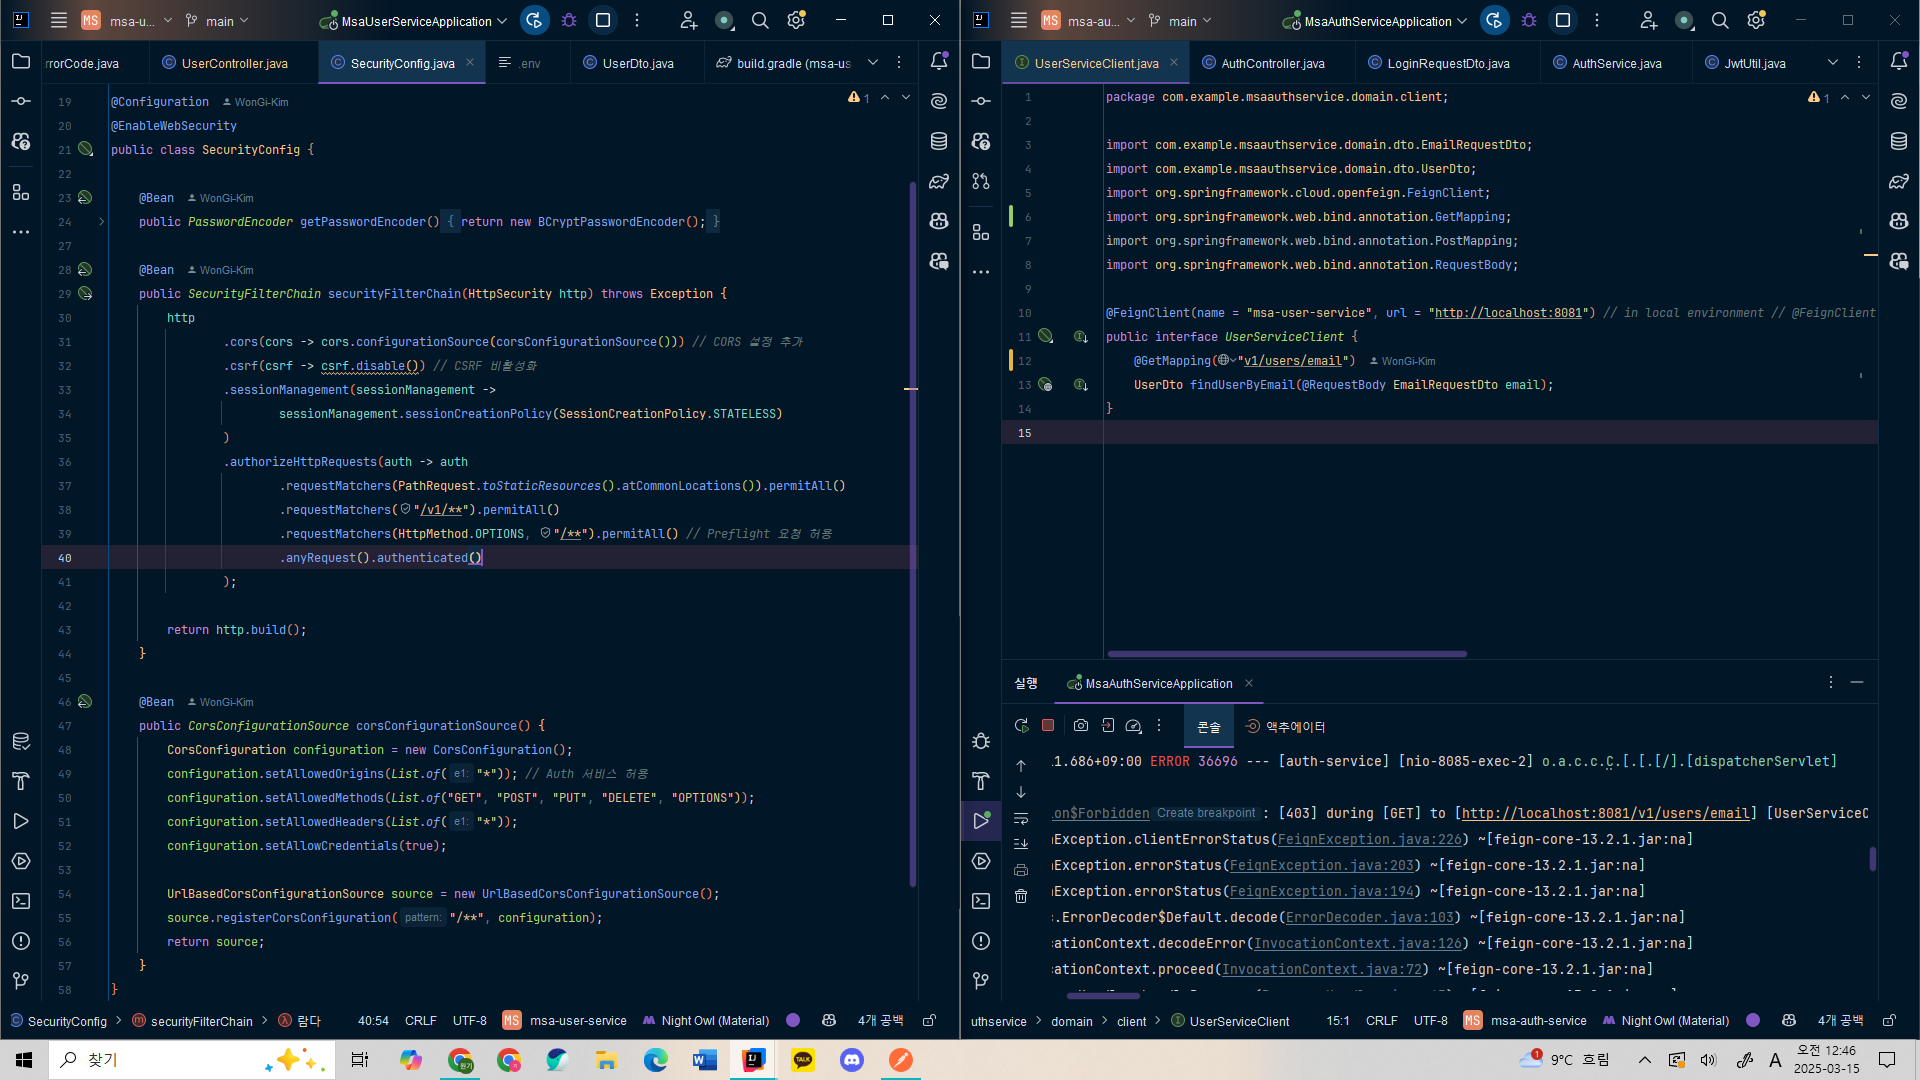Open the Git tool window at the bottom left
Screen dimensions: 1920x1080
pyautogui.click(x=21, y=981)
